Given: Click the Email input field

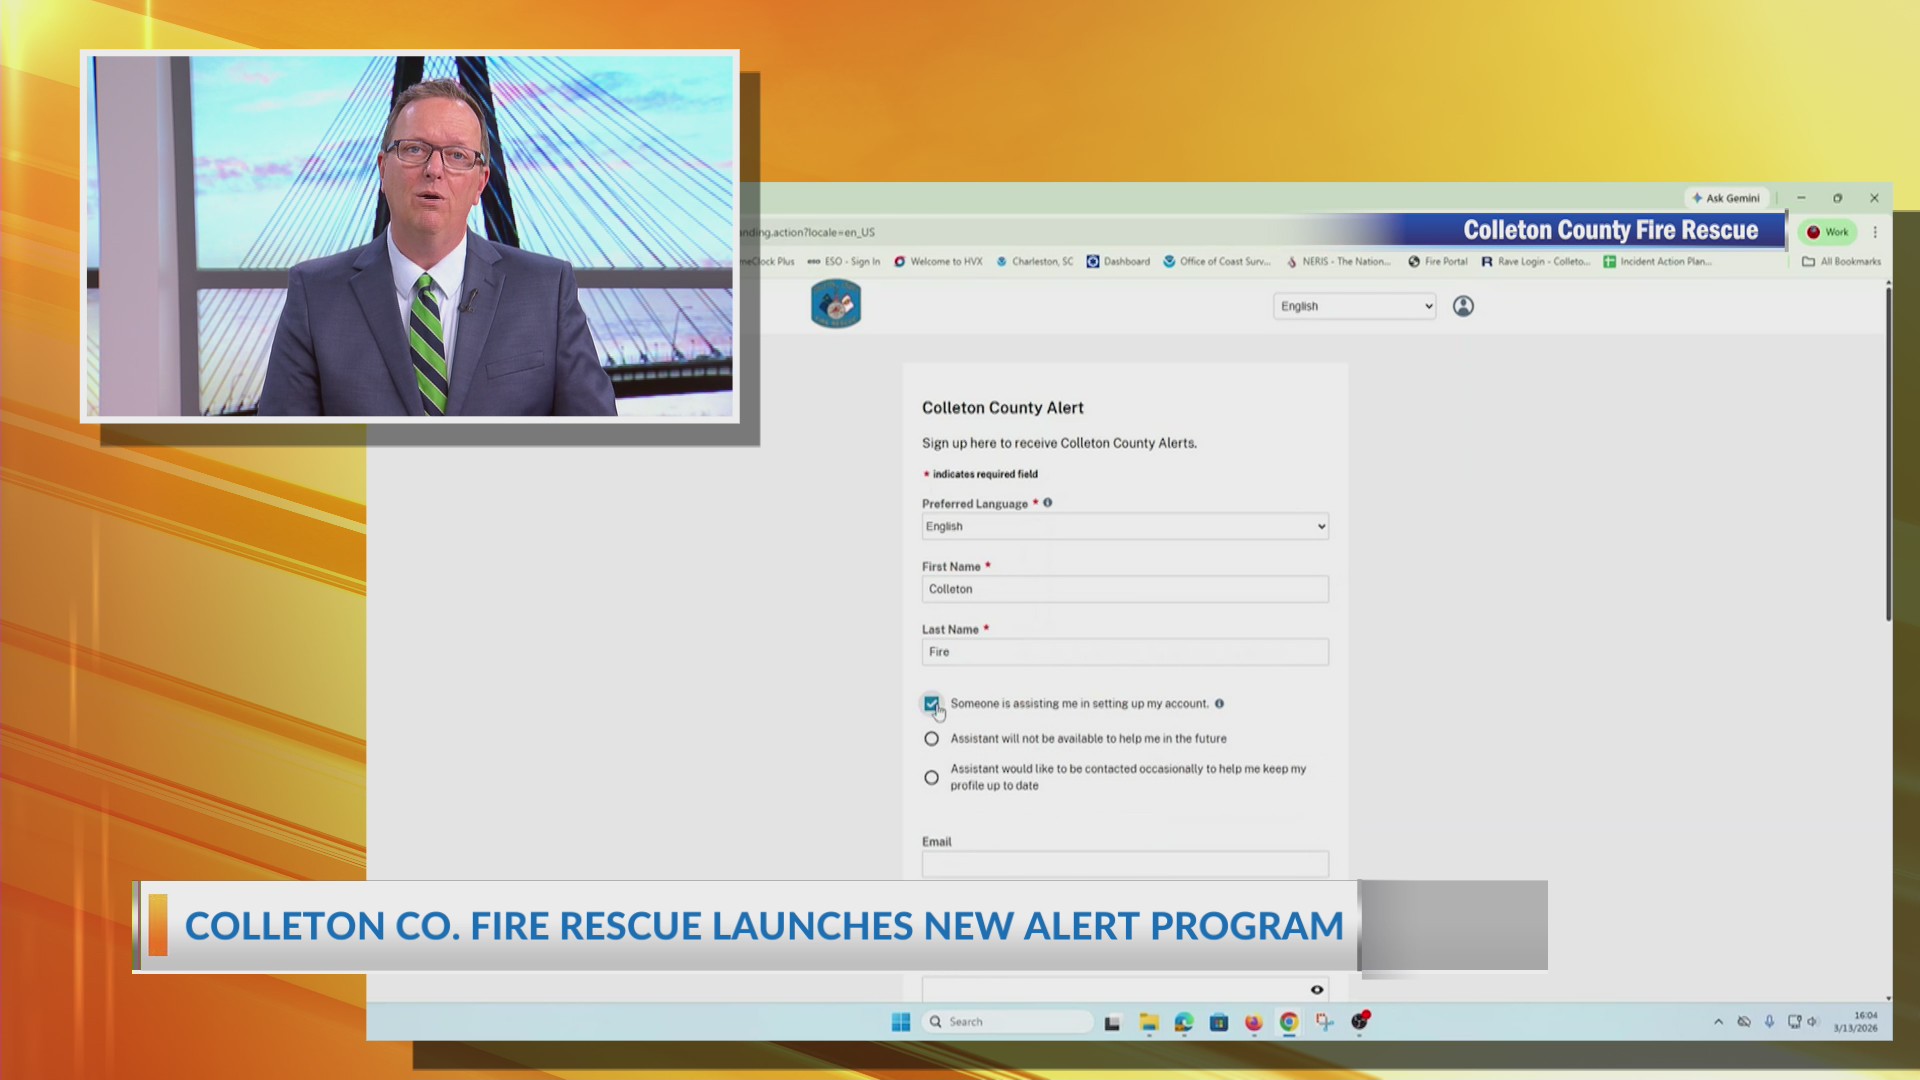Looking at the screenshot, I should point(1125,865).
